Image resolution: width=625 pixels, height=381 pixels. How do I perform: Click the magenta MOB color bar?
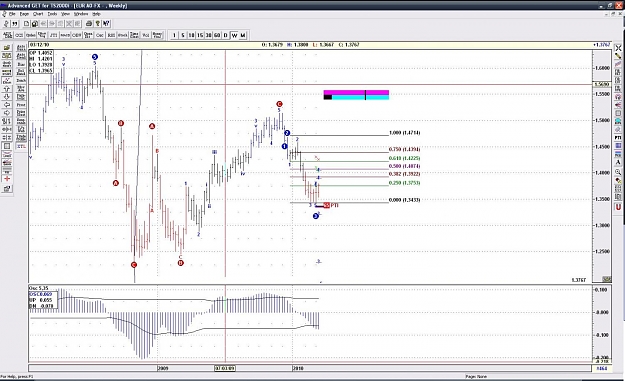pyautogui.click(x=356, y=92)
